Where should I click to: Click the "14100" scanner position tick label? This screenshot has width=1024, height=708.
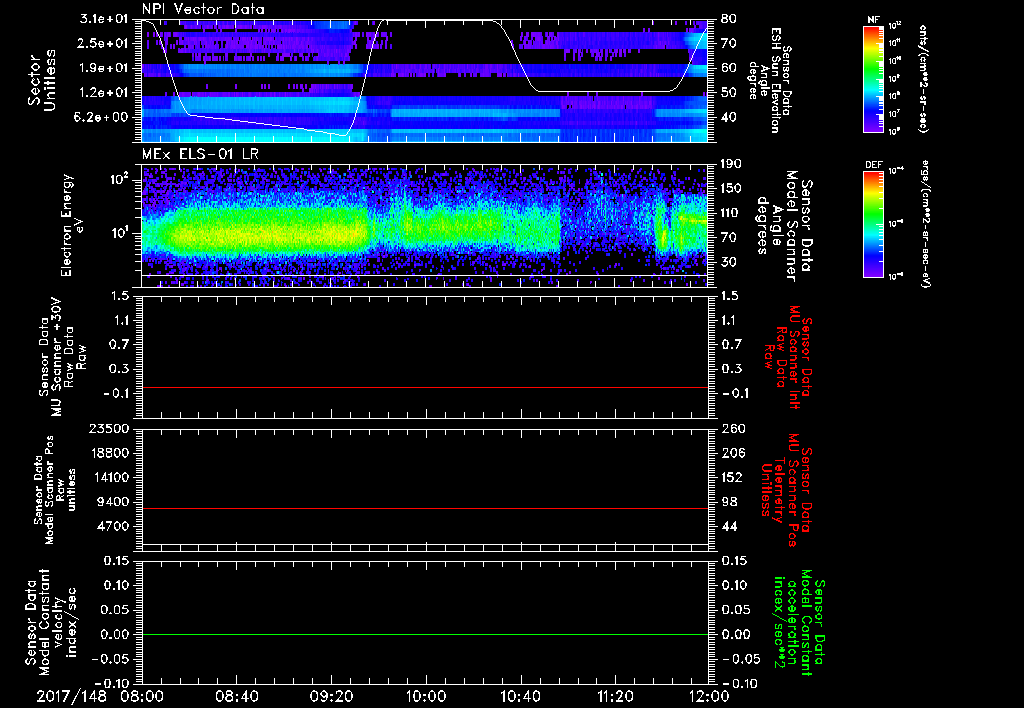[x=108, y=477]
